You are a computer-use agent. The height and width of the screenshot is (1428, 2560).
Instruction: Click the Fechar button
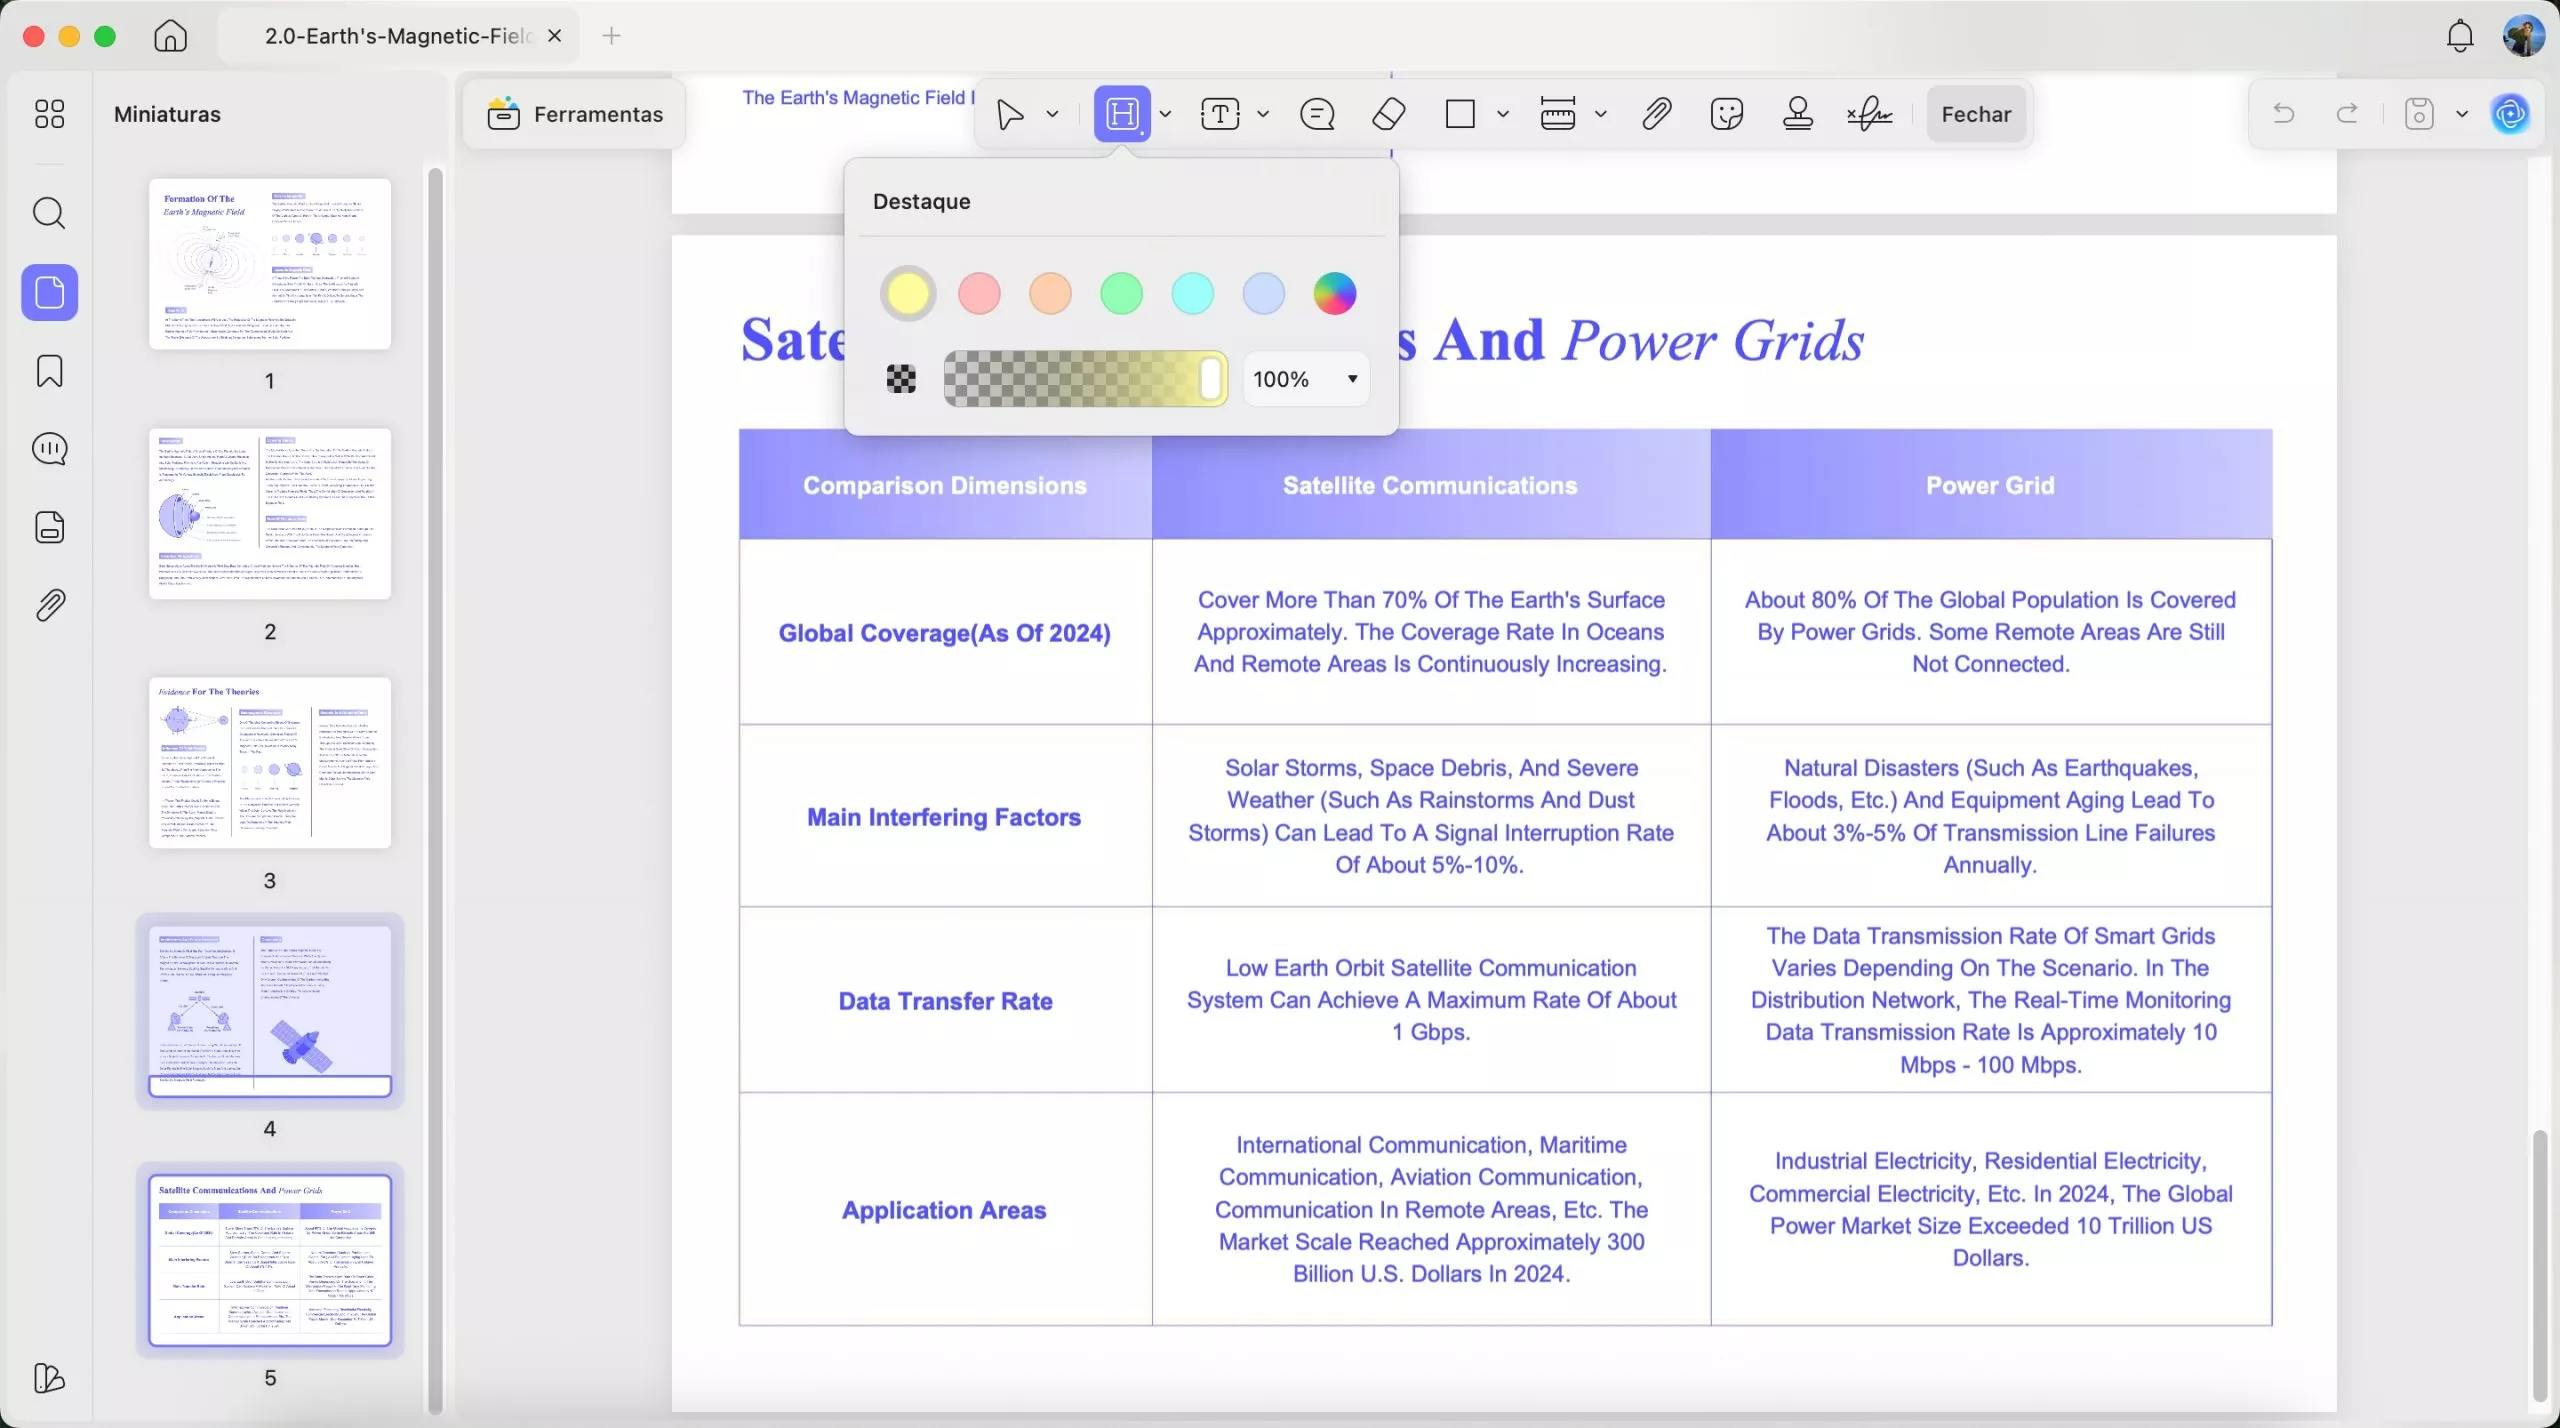(x=1976, y=114)
